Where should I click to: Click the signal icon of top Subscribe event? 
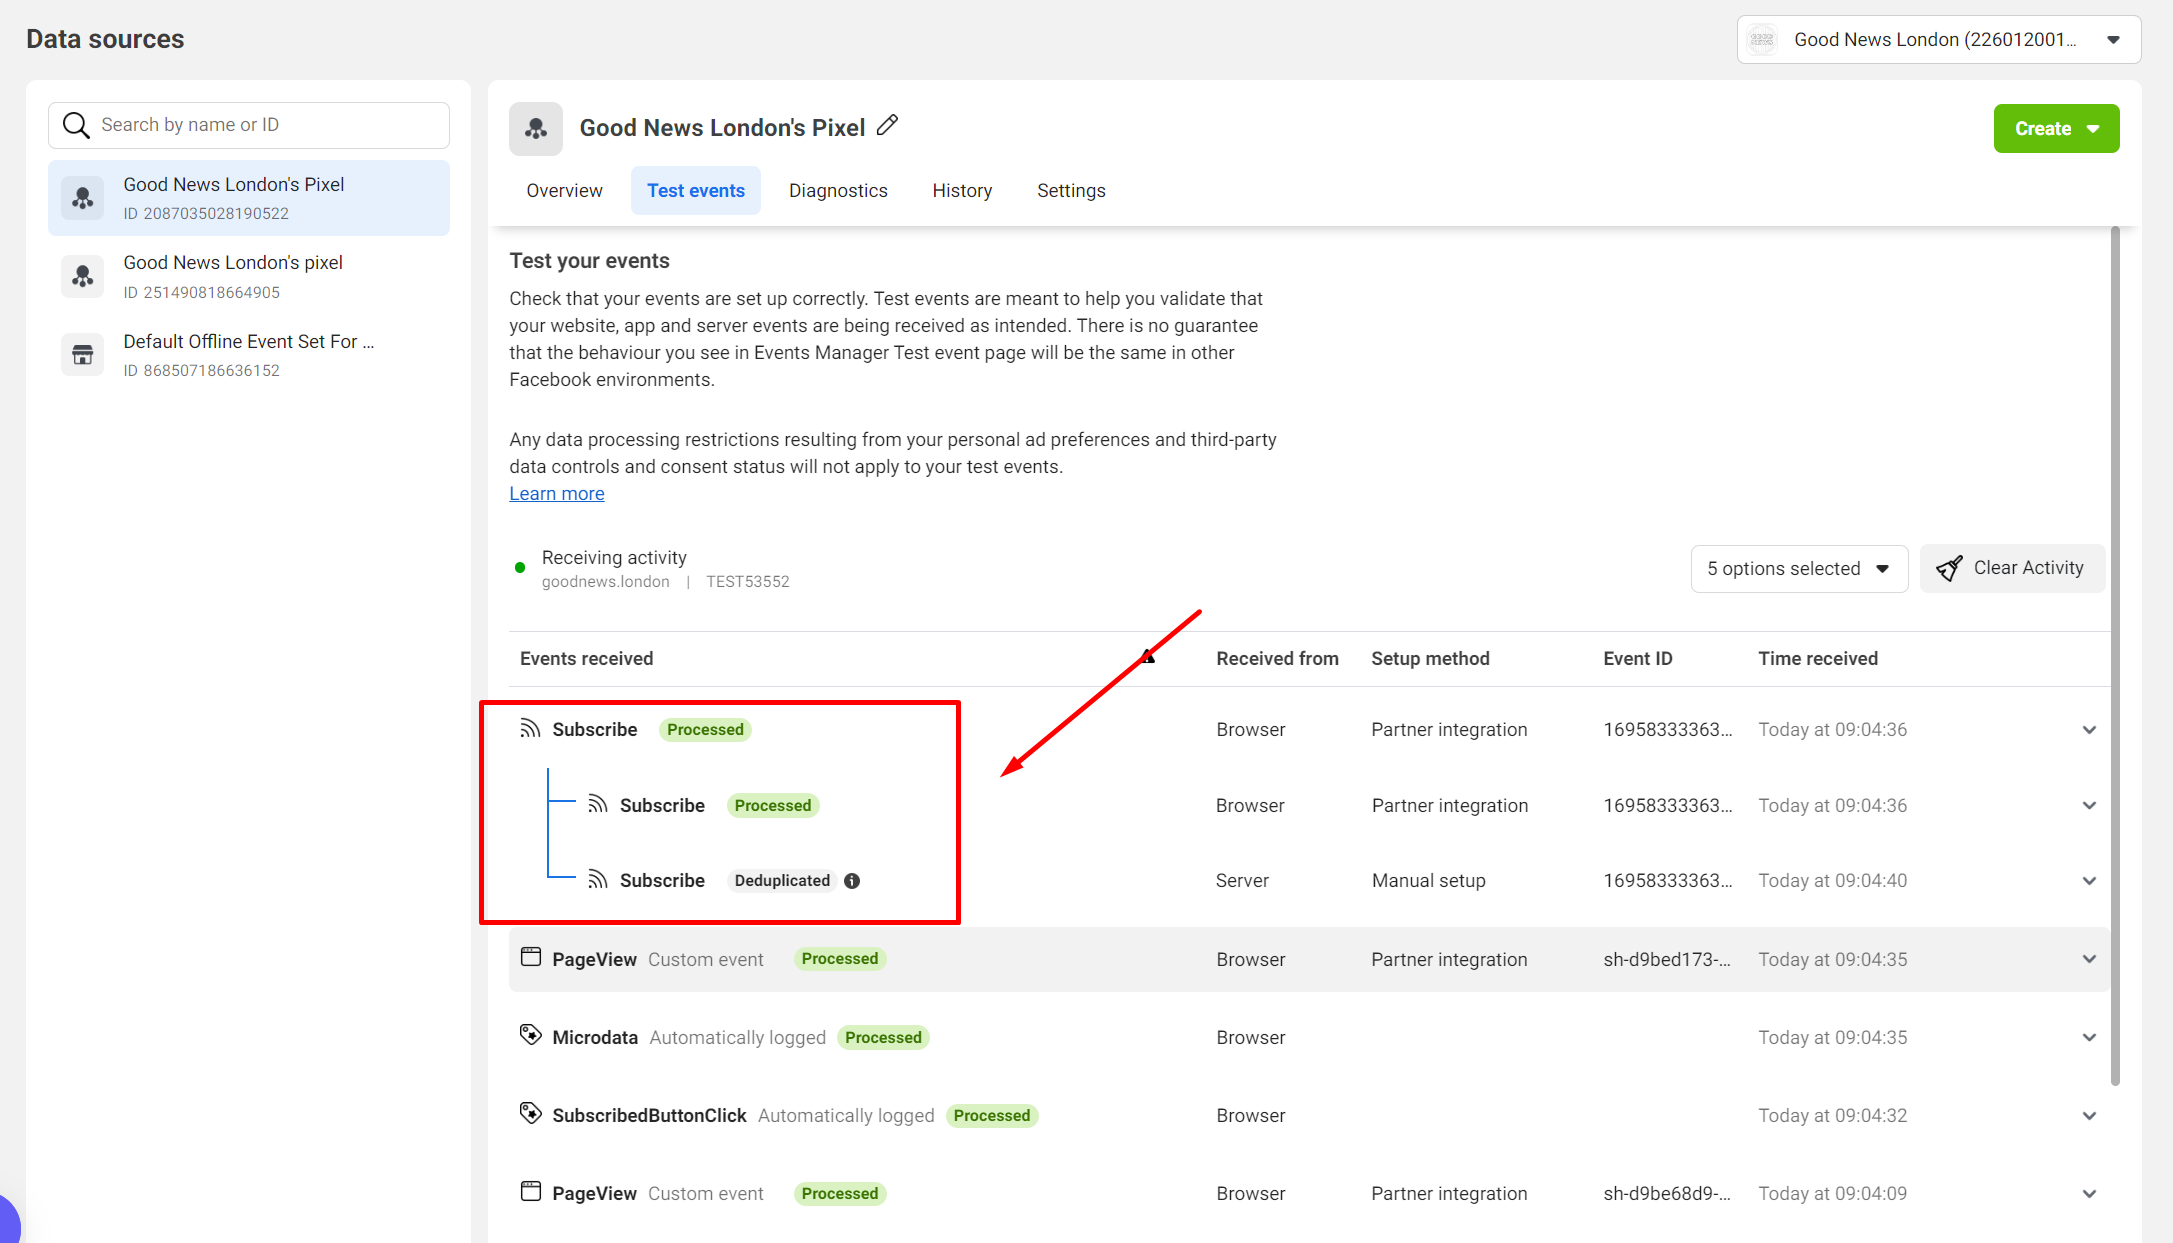[530, 729]
